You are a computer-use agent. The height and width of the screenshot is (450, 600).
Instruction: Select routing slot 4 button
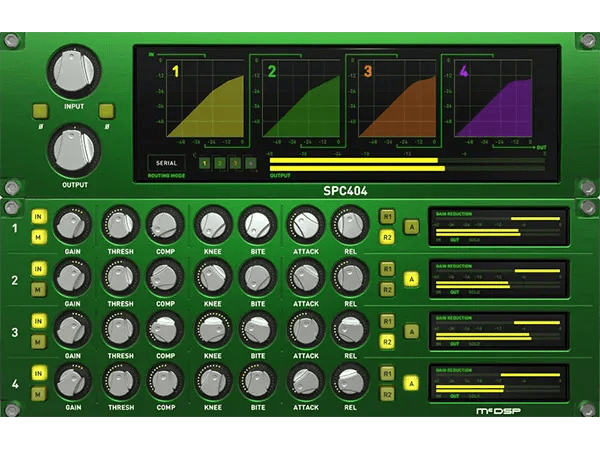[251, 163]
